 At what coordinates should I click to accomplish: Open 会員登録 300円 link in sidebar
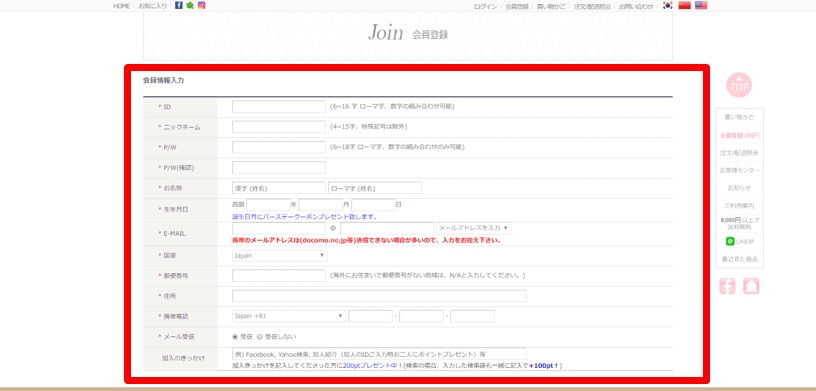pyautogui.click(x=739, y=135)
